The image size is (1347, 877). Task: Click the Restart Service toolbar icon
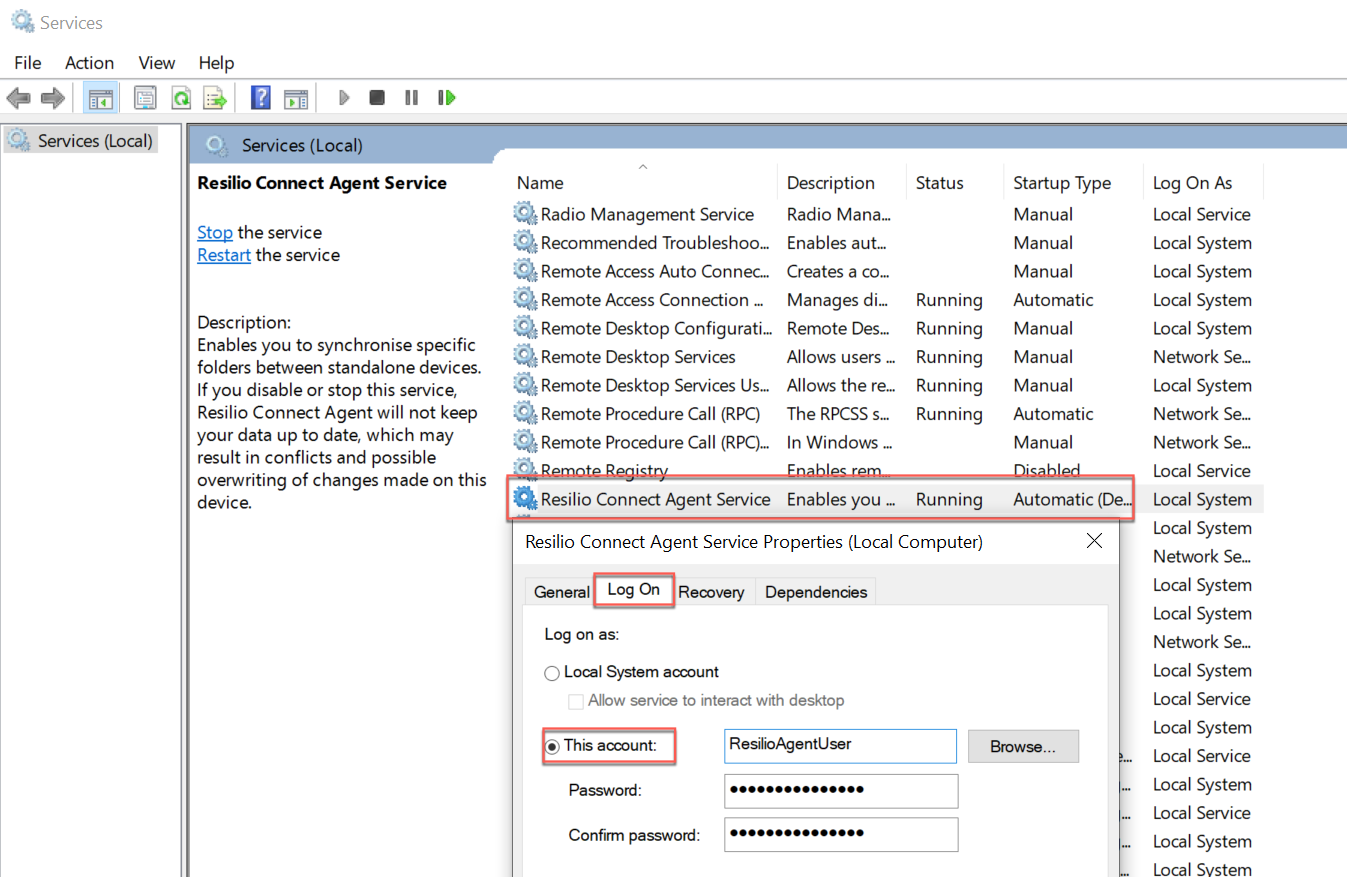447,98
